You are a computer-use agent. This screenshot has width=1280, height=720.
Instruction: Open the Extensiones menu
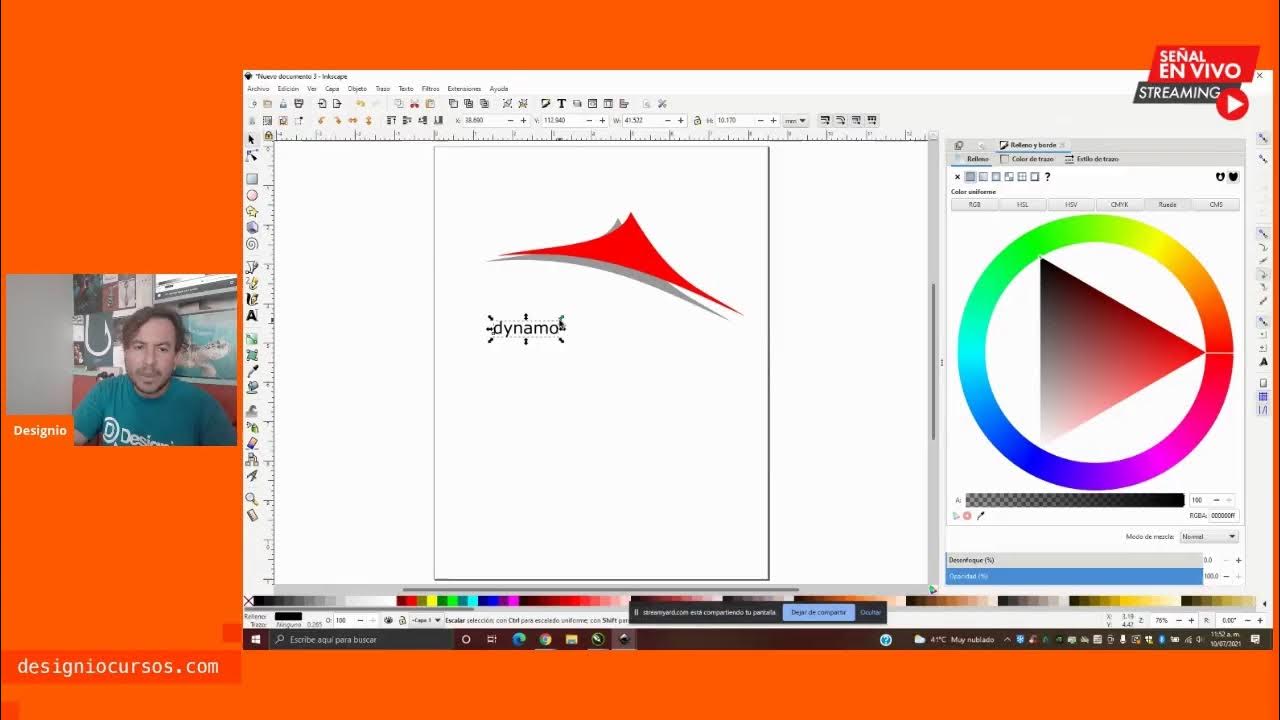[464, 88]
